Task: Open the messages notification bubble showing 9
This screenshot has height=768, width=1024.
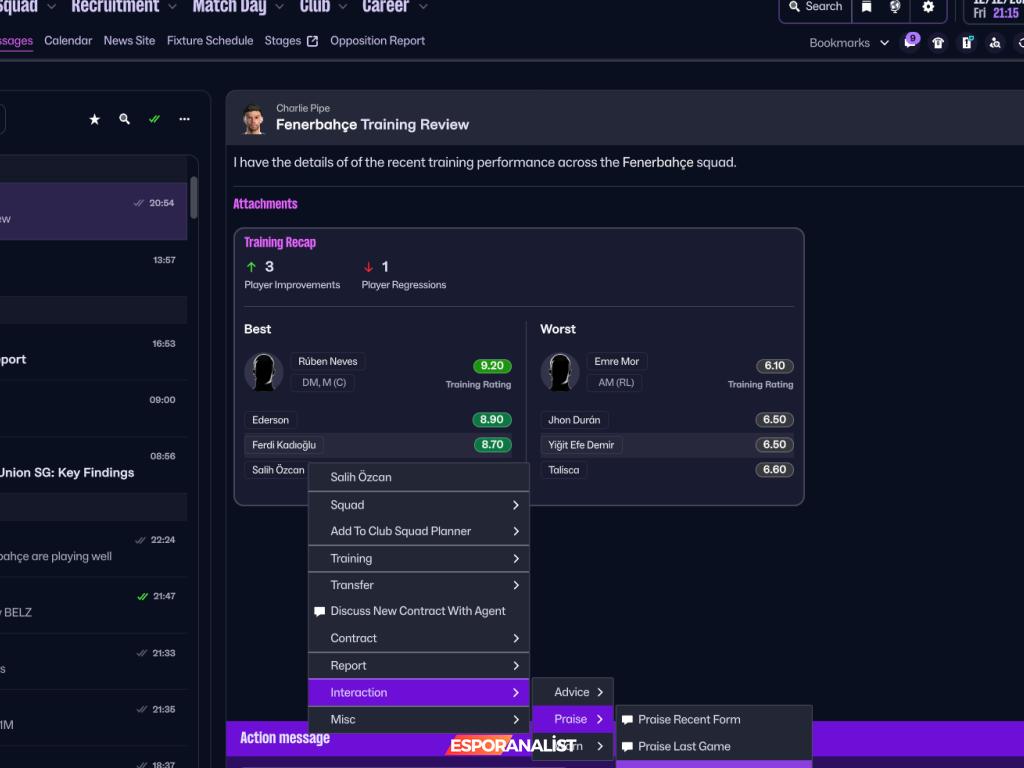Action: pyautogui.click(x=912, y=43)
